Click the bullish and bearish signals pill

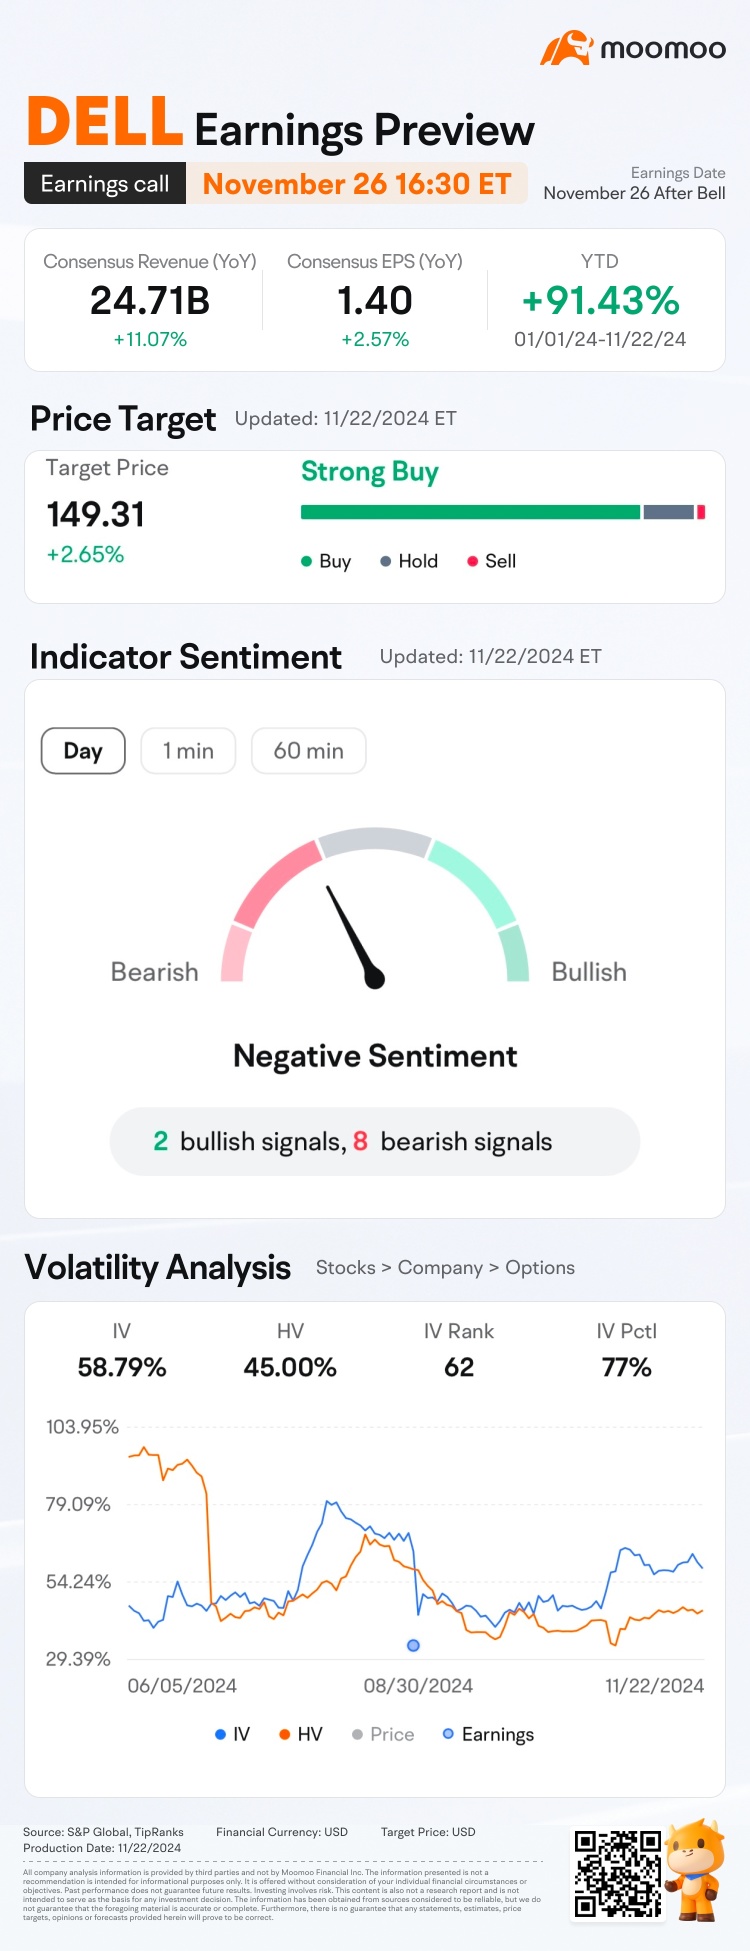tap(374, 1141)
